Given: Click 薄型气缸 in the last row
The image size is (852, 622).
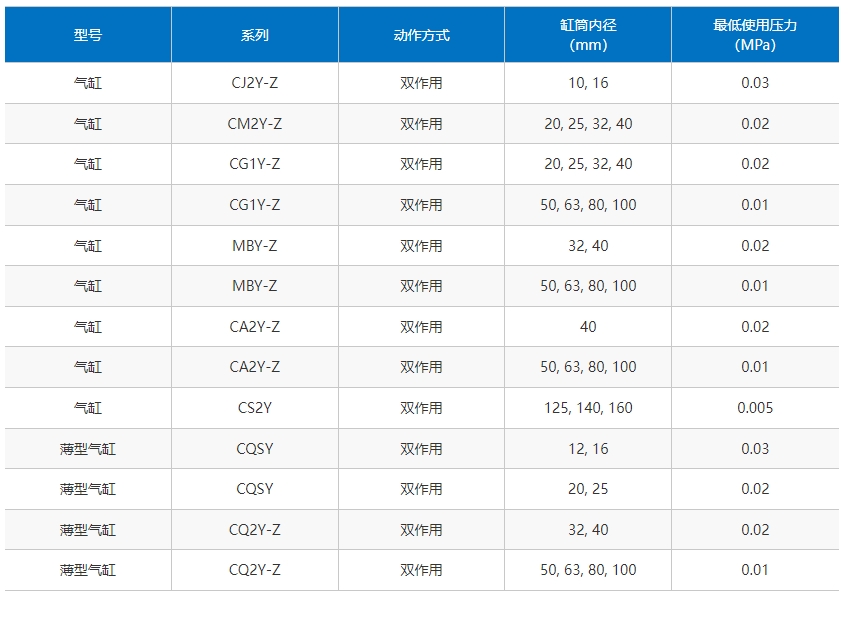Looking at the screenshot, I should 88,570.
